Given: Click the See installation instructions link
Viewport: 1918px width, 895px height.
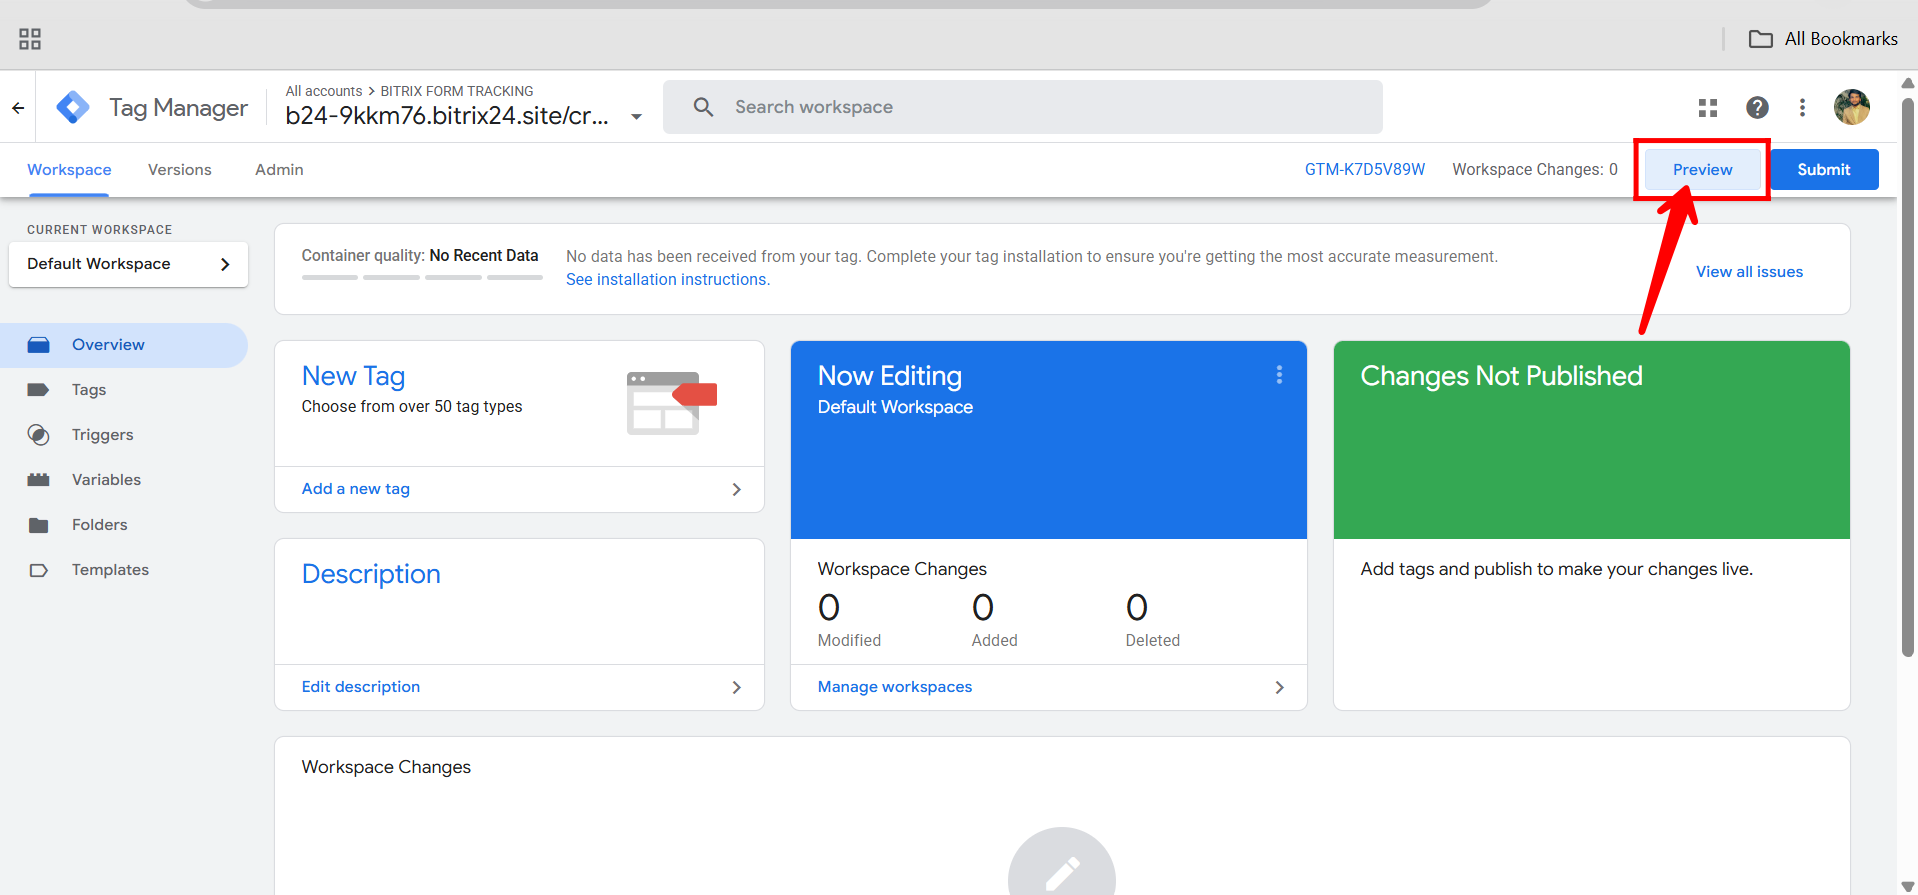Looking at the screenshot, I should (668, 280).
